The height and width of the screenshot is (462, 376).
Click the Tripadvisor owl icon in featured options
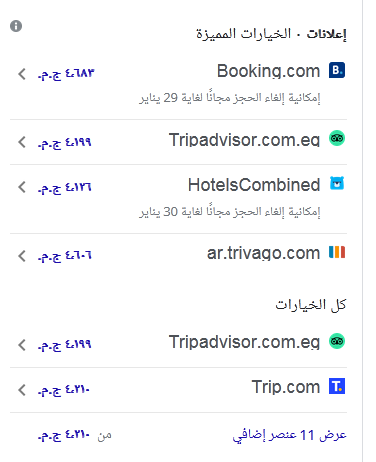(337, 138)
